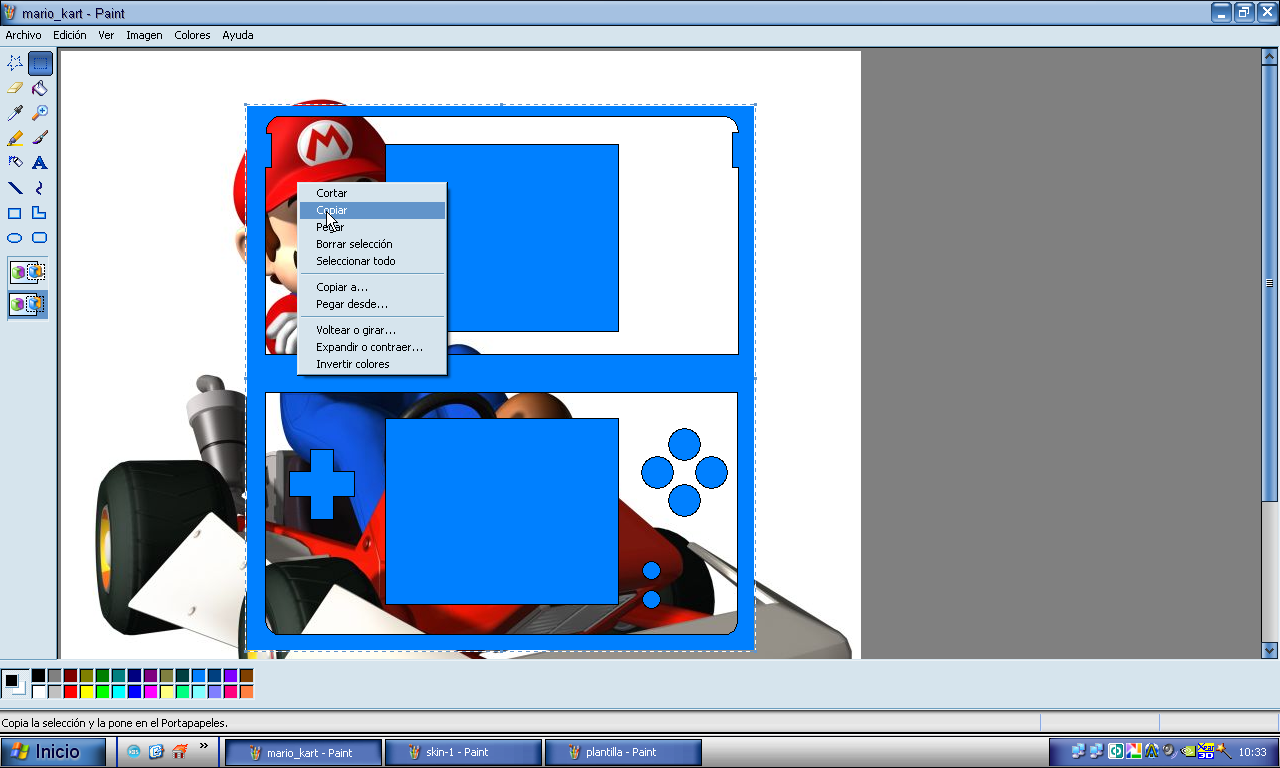
Task: Pick the cyan palette color
Action: [x=119, y=692]
